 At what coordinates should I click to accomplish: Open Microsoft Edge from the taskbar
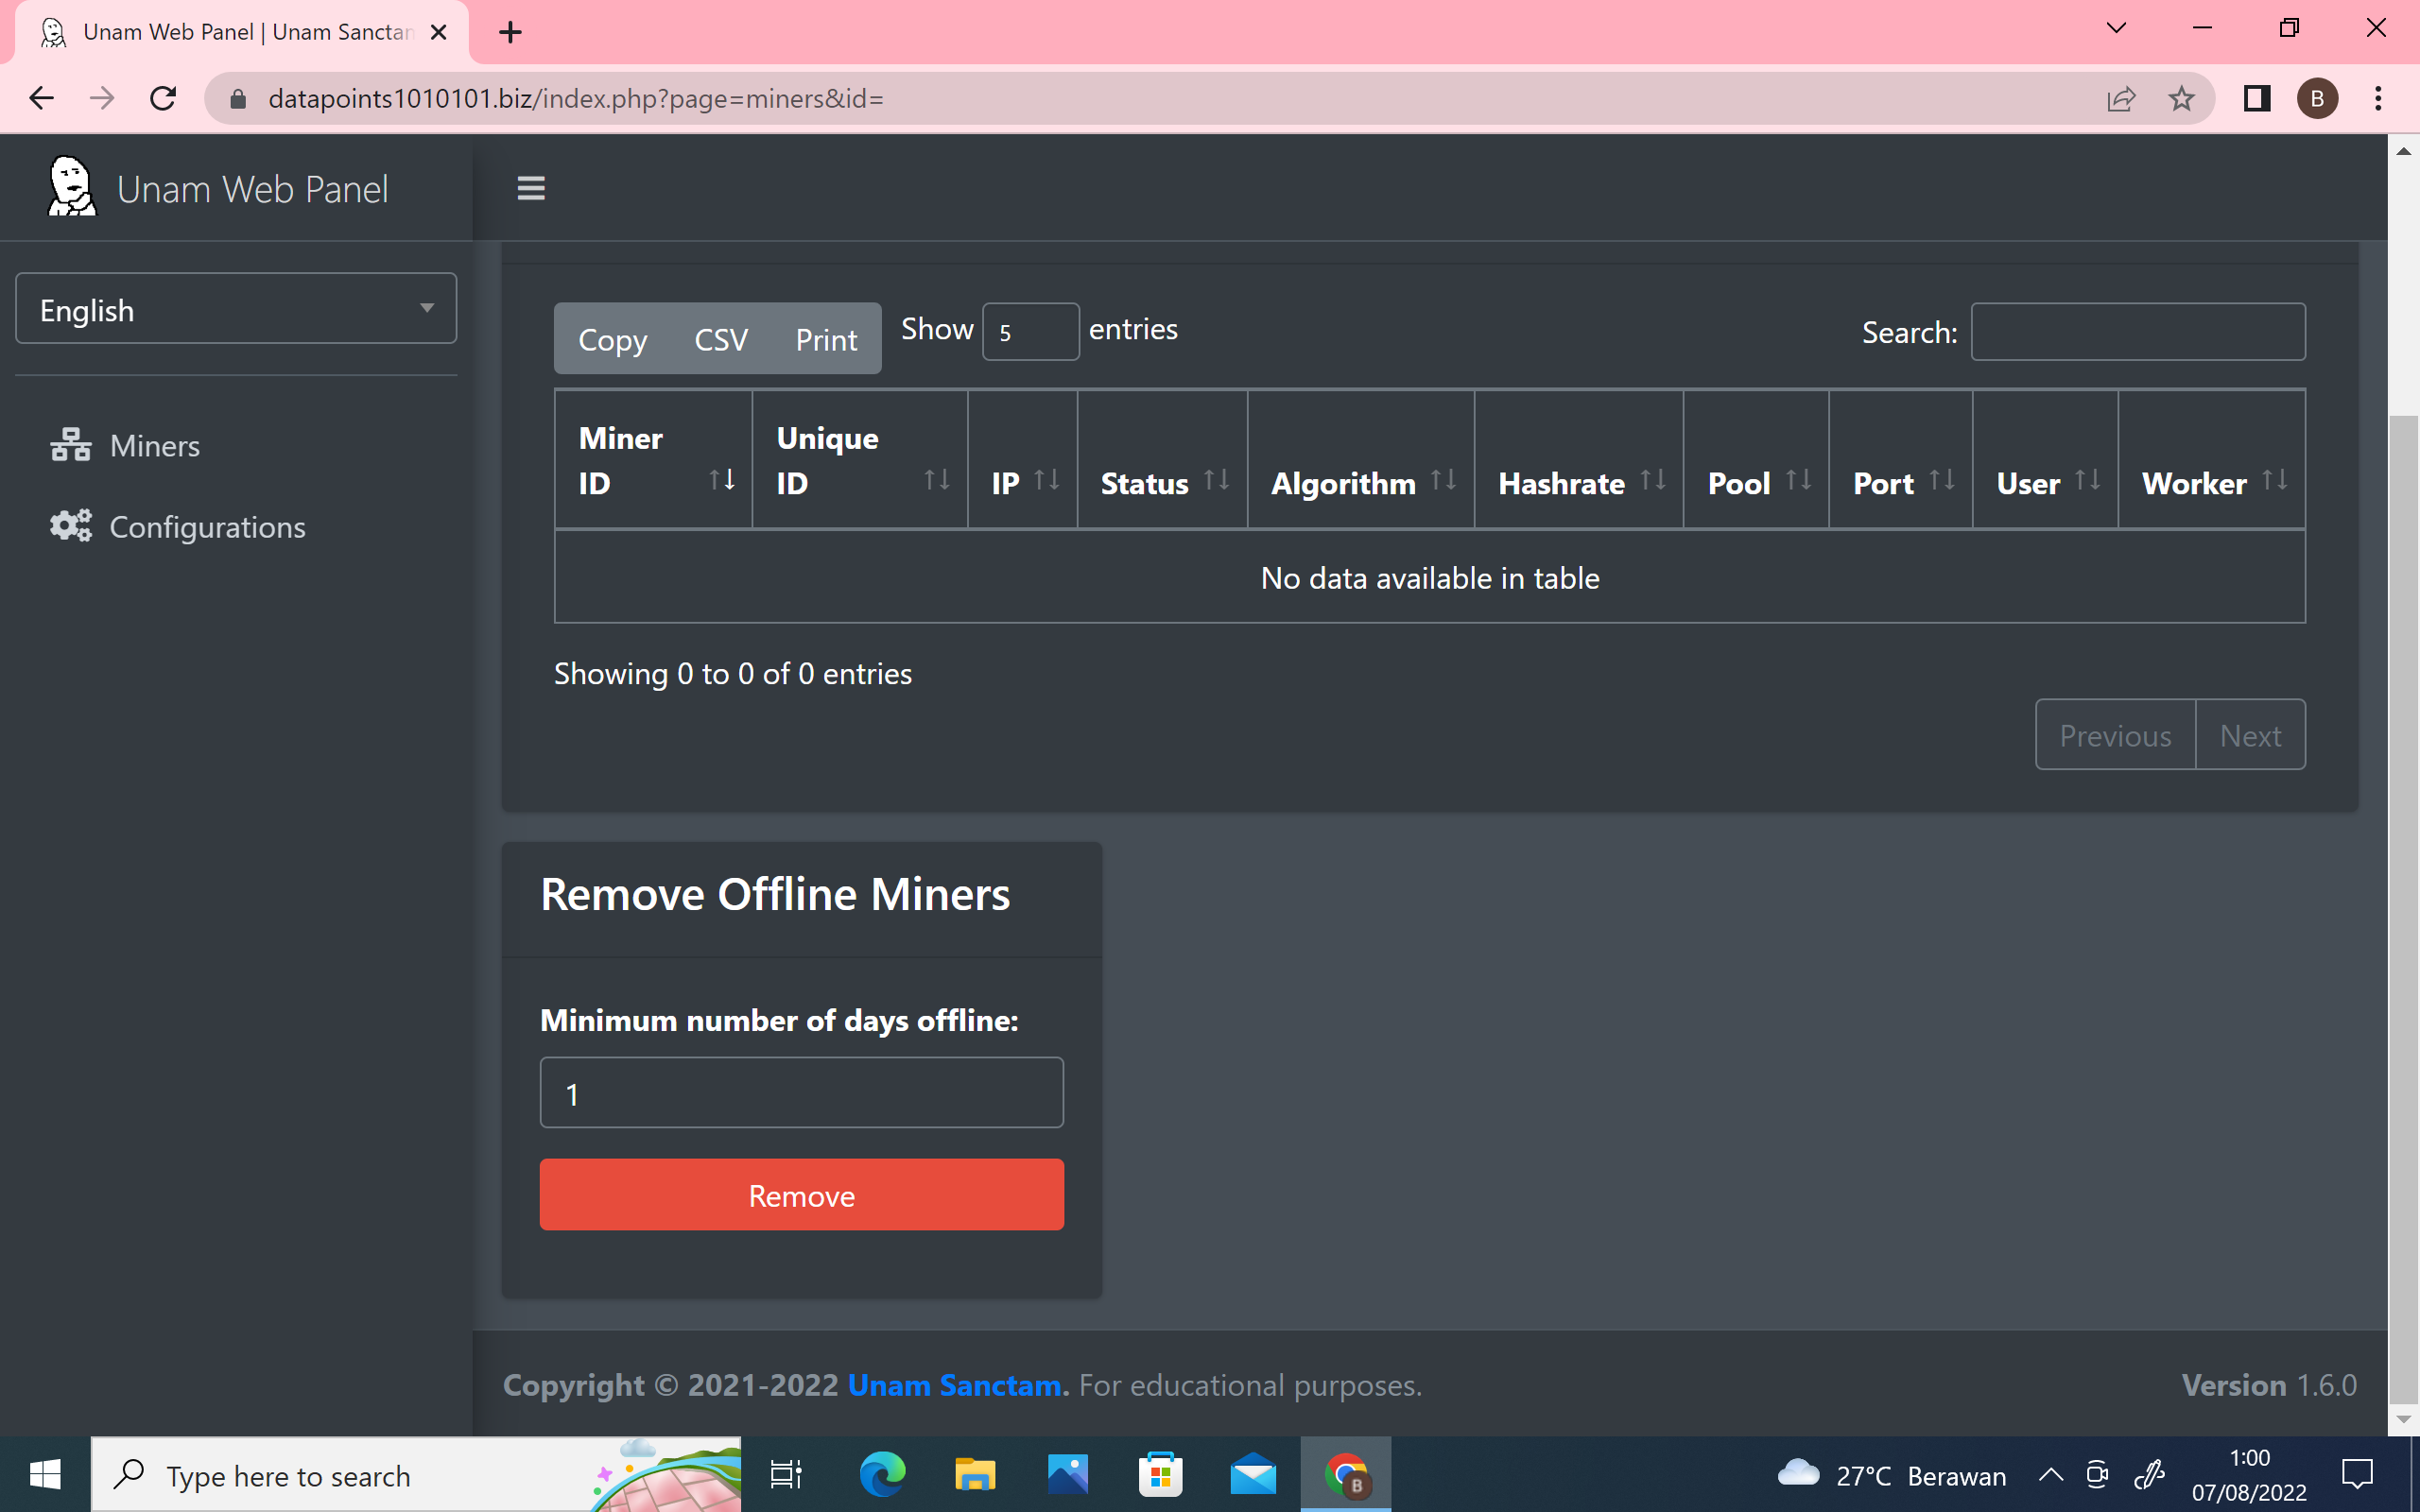coord(882,1475)
